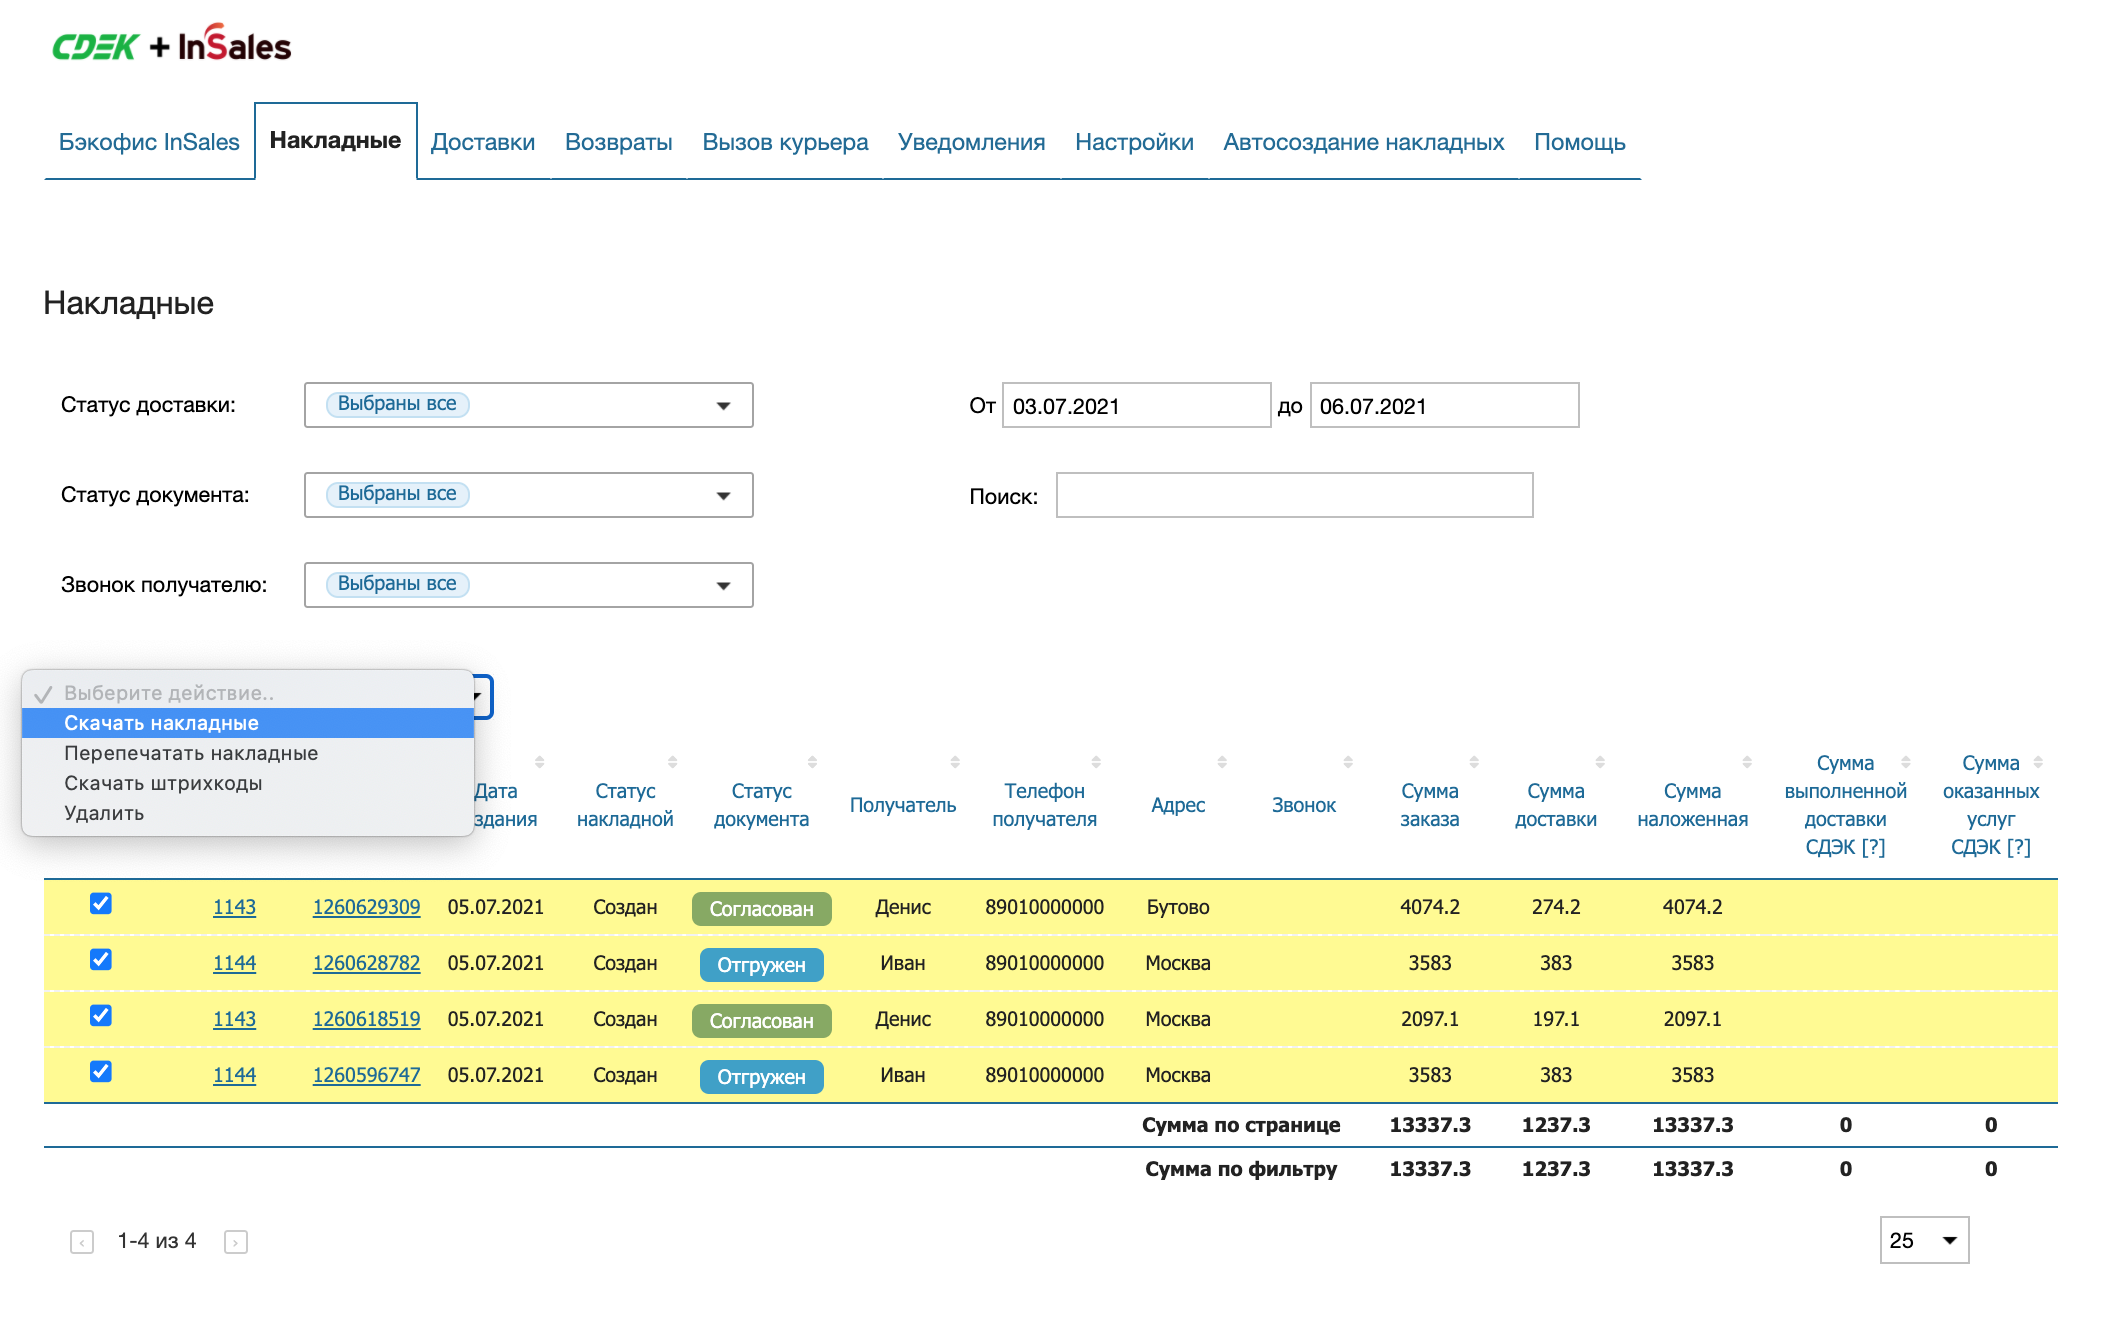Screen dimensions: 2102x1322
Task: Expand the Звонок получателю dropdown
Action: (528, 585)
